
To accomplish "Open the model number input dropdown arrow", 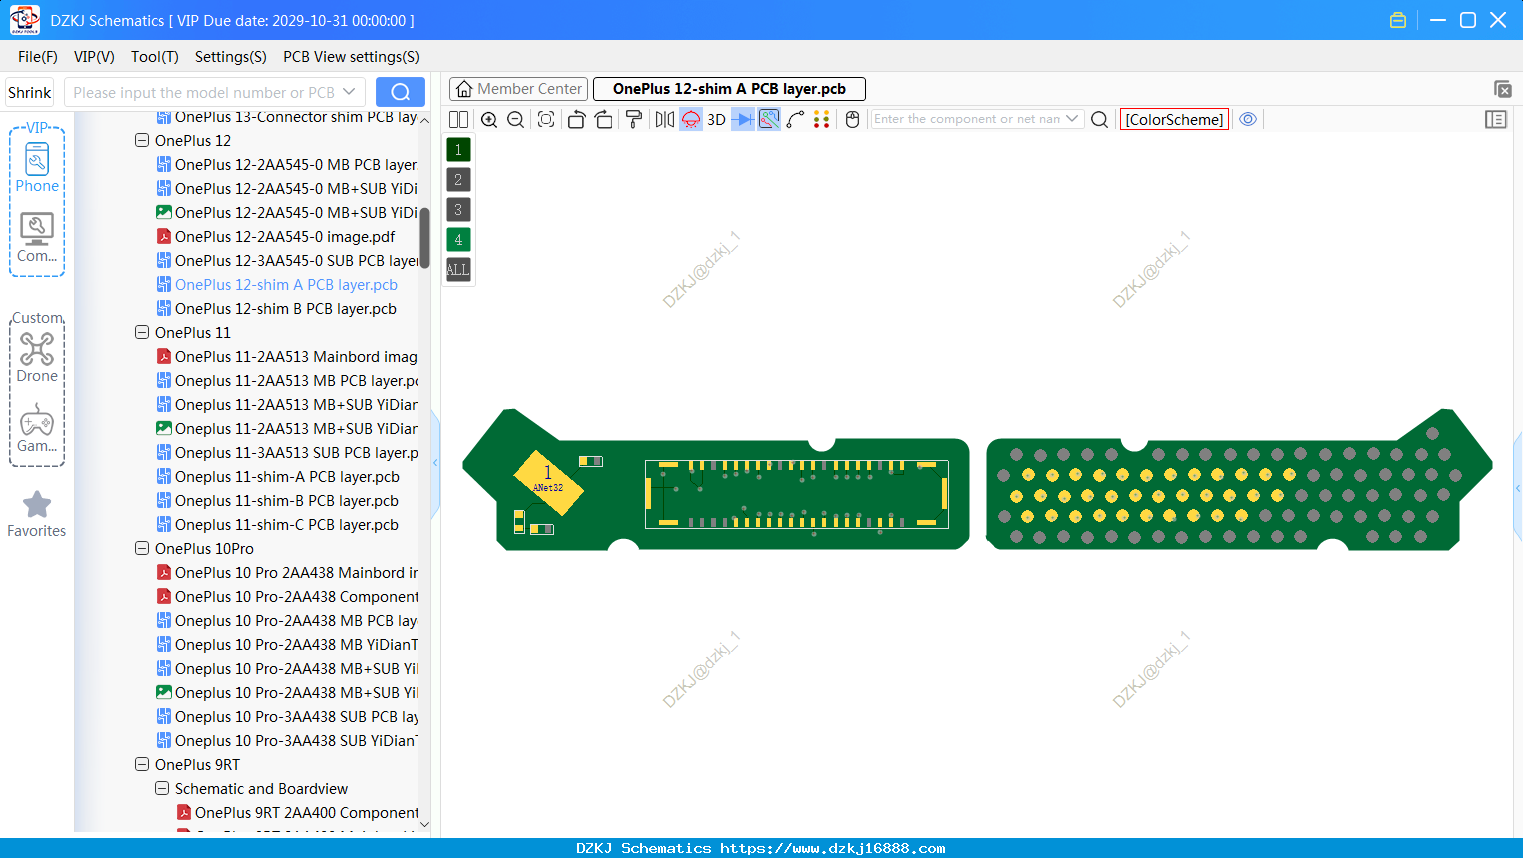I will tap(349, 92).
